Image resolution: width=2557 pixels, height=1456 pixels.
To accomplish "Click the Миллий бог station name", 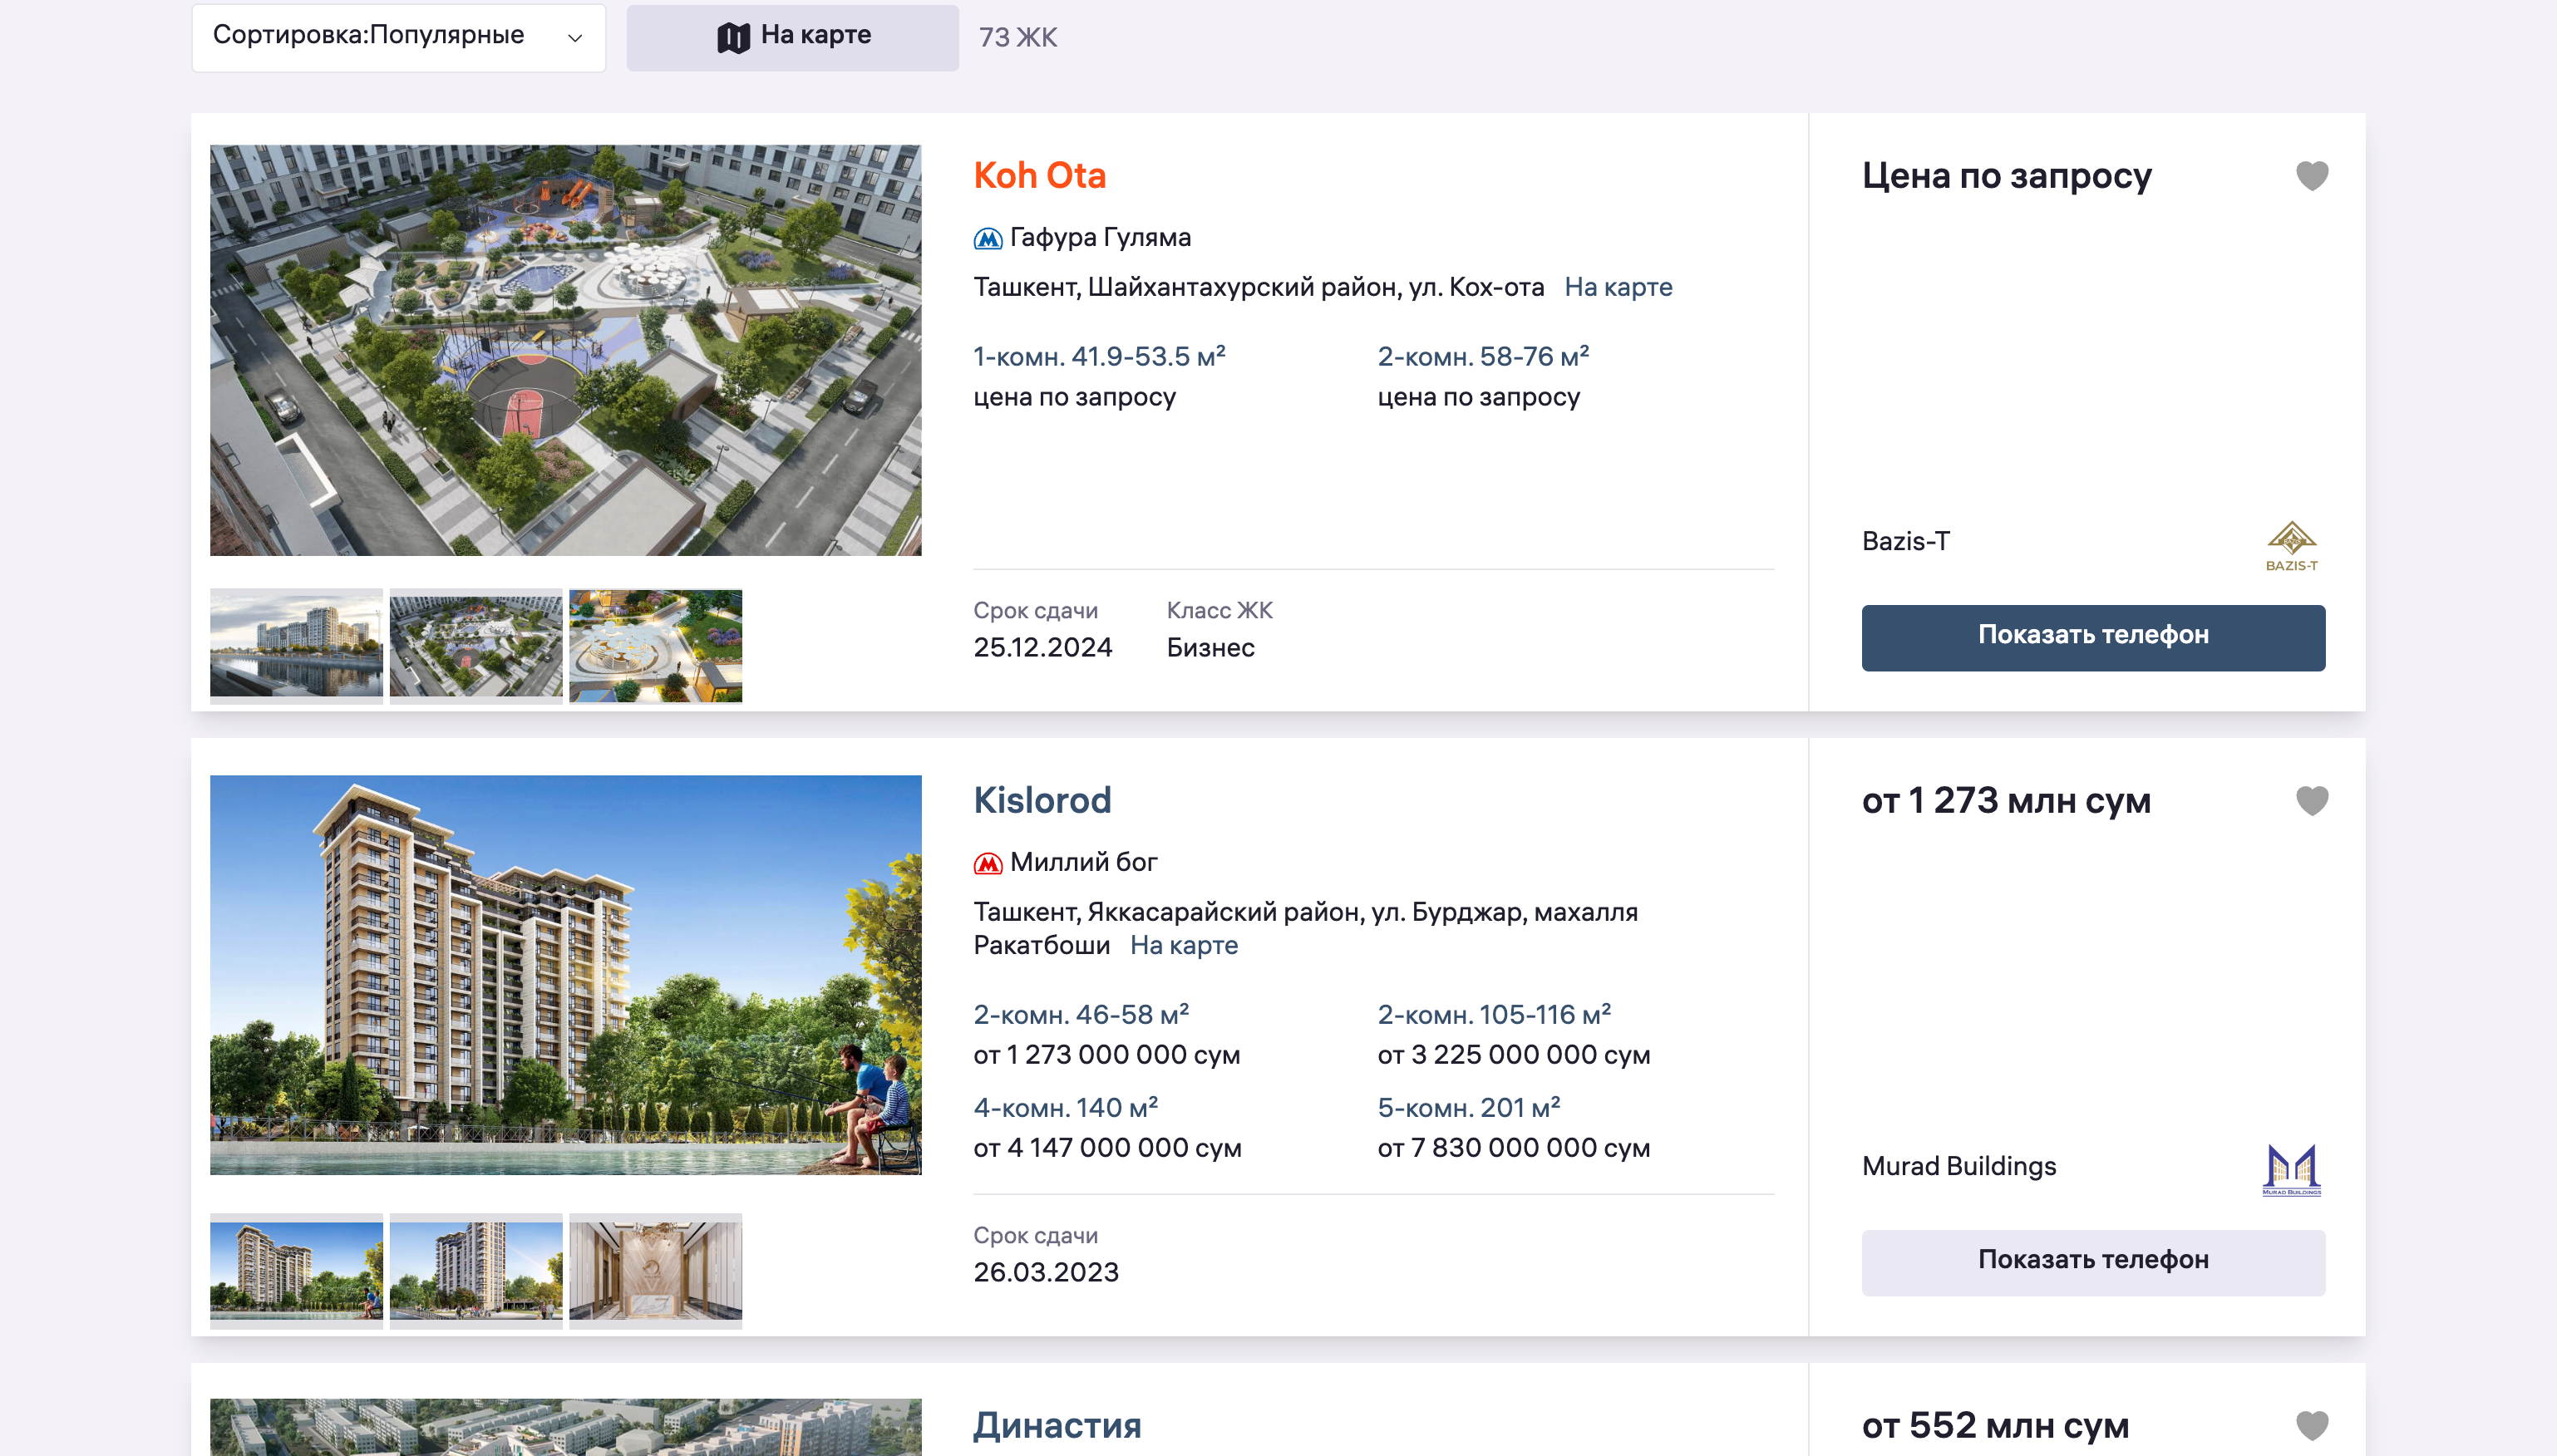I will pos(1083,862).
